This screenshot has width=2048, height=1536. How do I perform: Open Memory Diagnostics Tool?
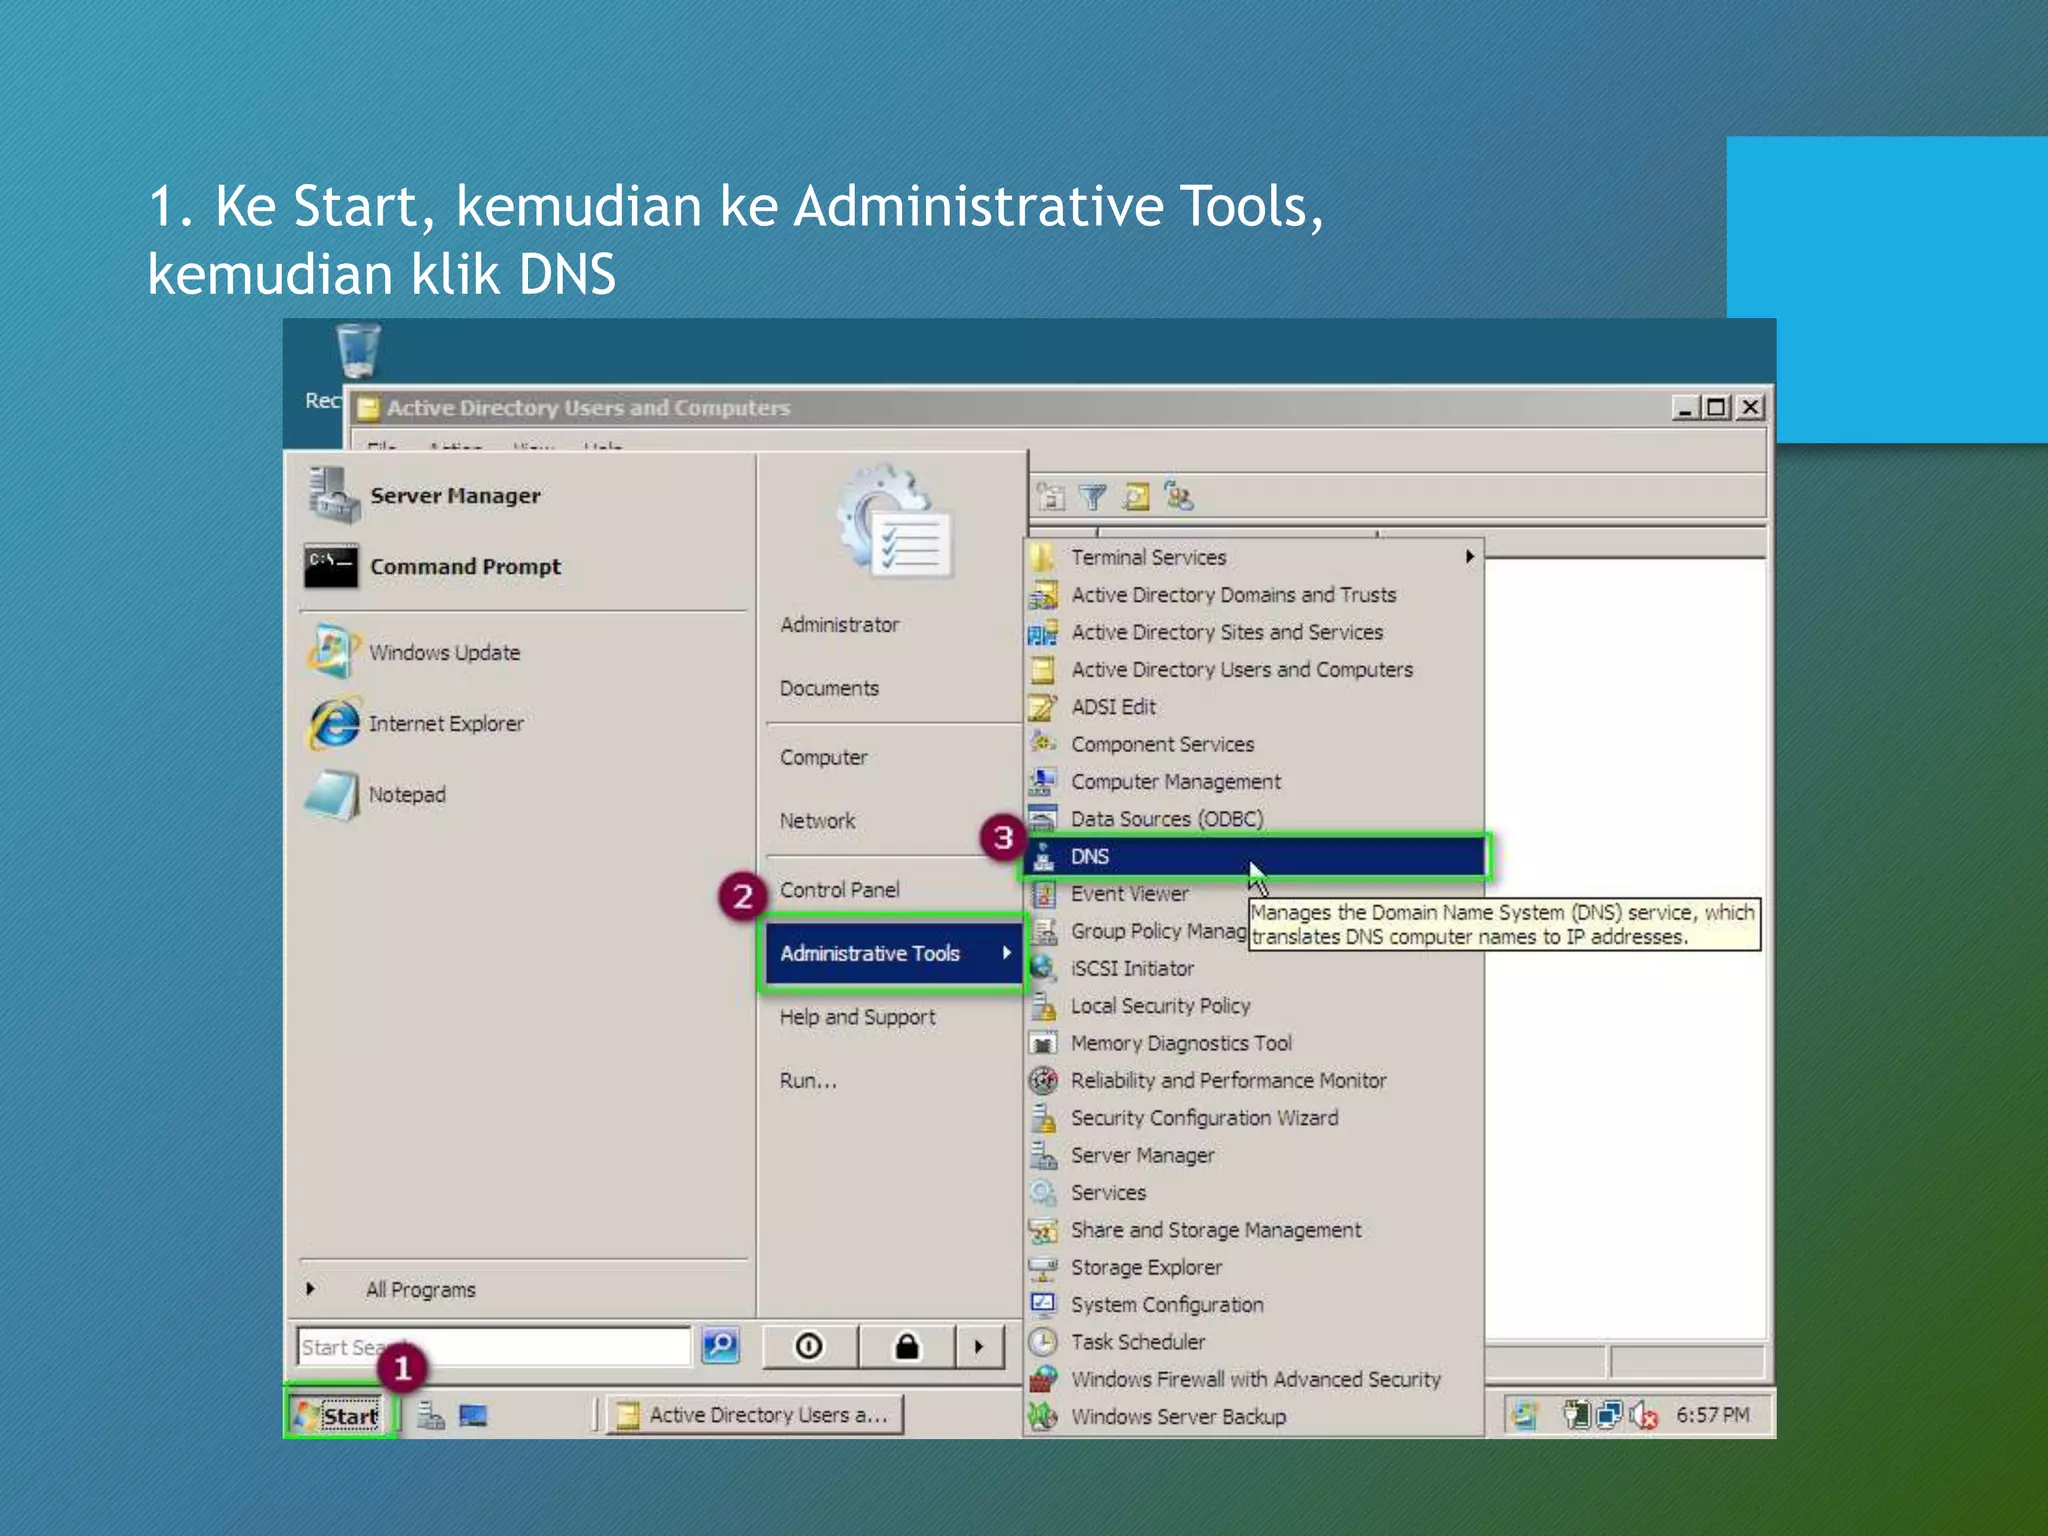[x=1253, y=1043]
